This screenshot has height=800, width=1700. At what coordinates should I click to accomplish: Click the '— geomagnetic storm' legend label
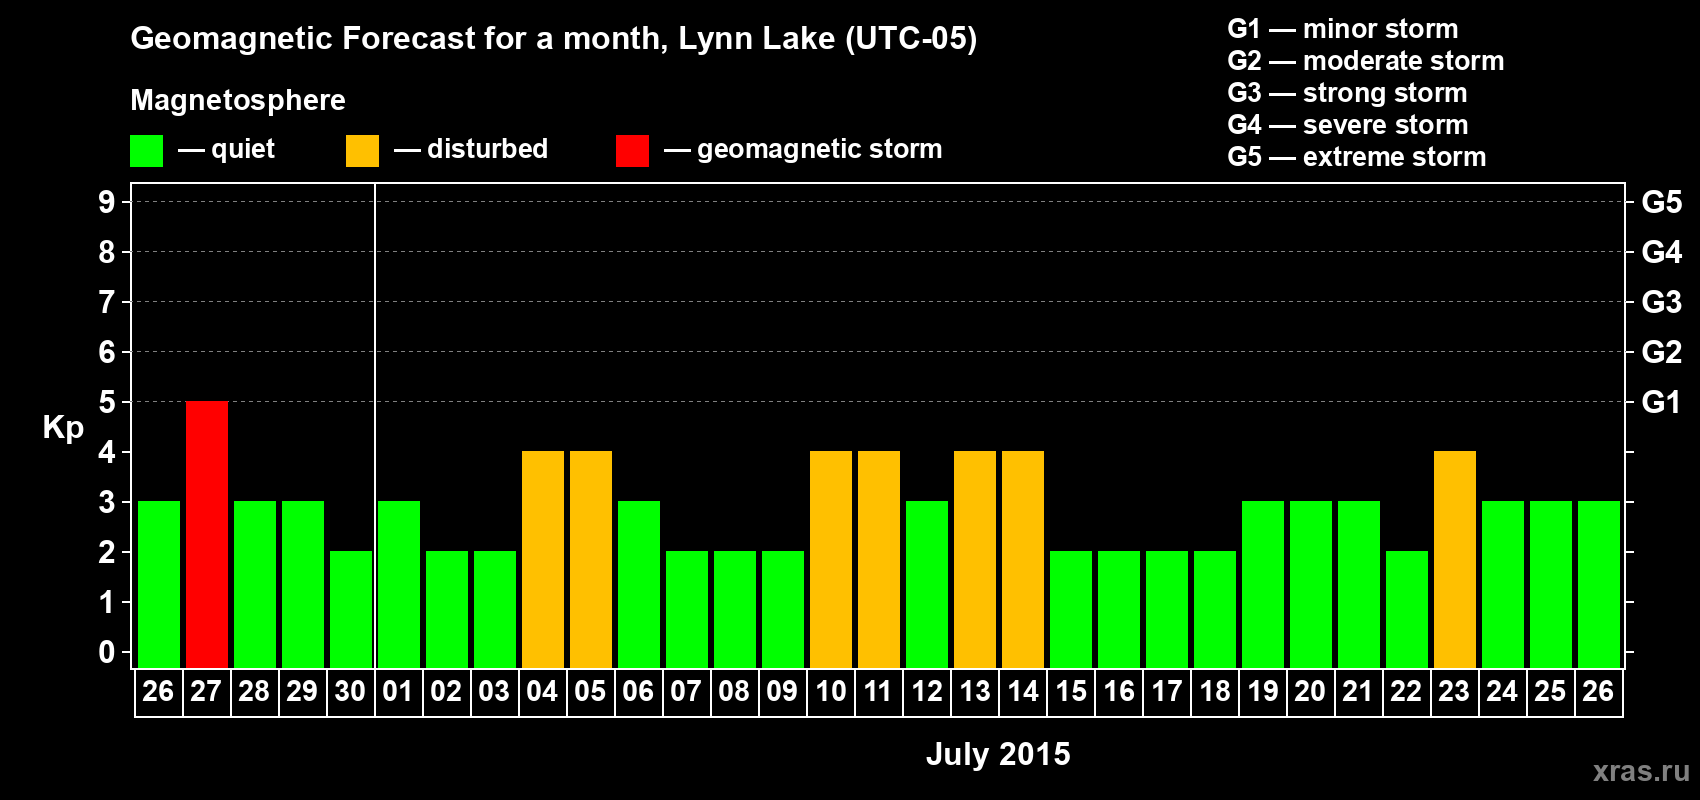[x=803, y=150]
